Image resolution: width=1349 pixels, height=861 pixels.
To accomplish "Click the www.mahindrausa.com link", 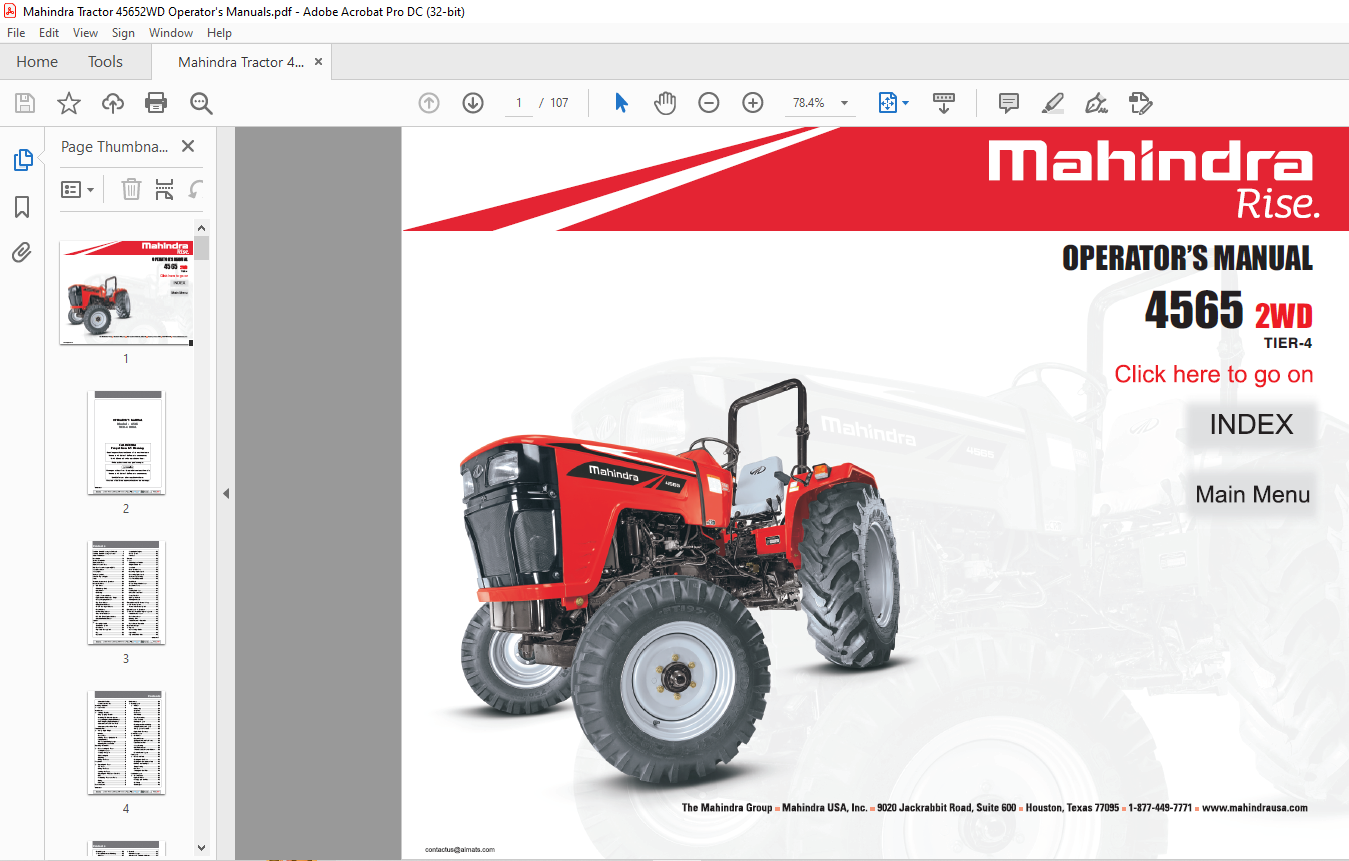I will click(x=1254, y=808).
